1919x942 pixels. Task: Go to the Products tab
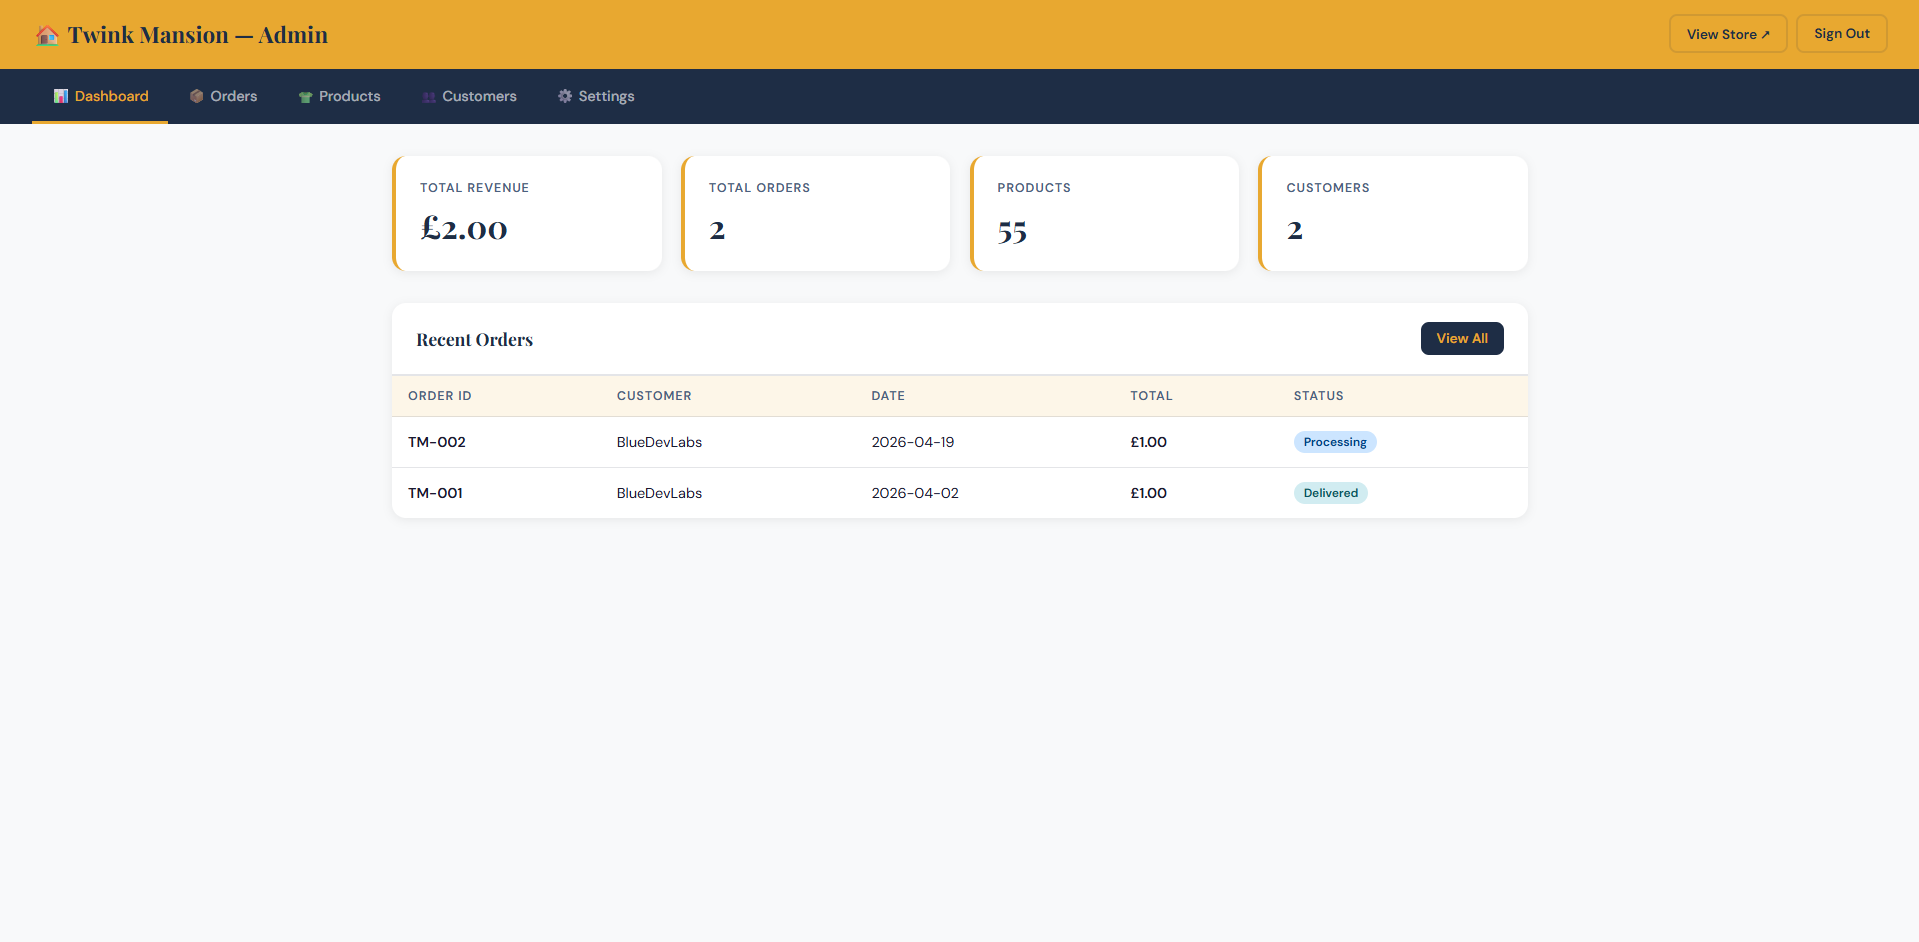(x=339, y=96)
